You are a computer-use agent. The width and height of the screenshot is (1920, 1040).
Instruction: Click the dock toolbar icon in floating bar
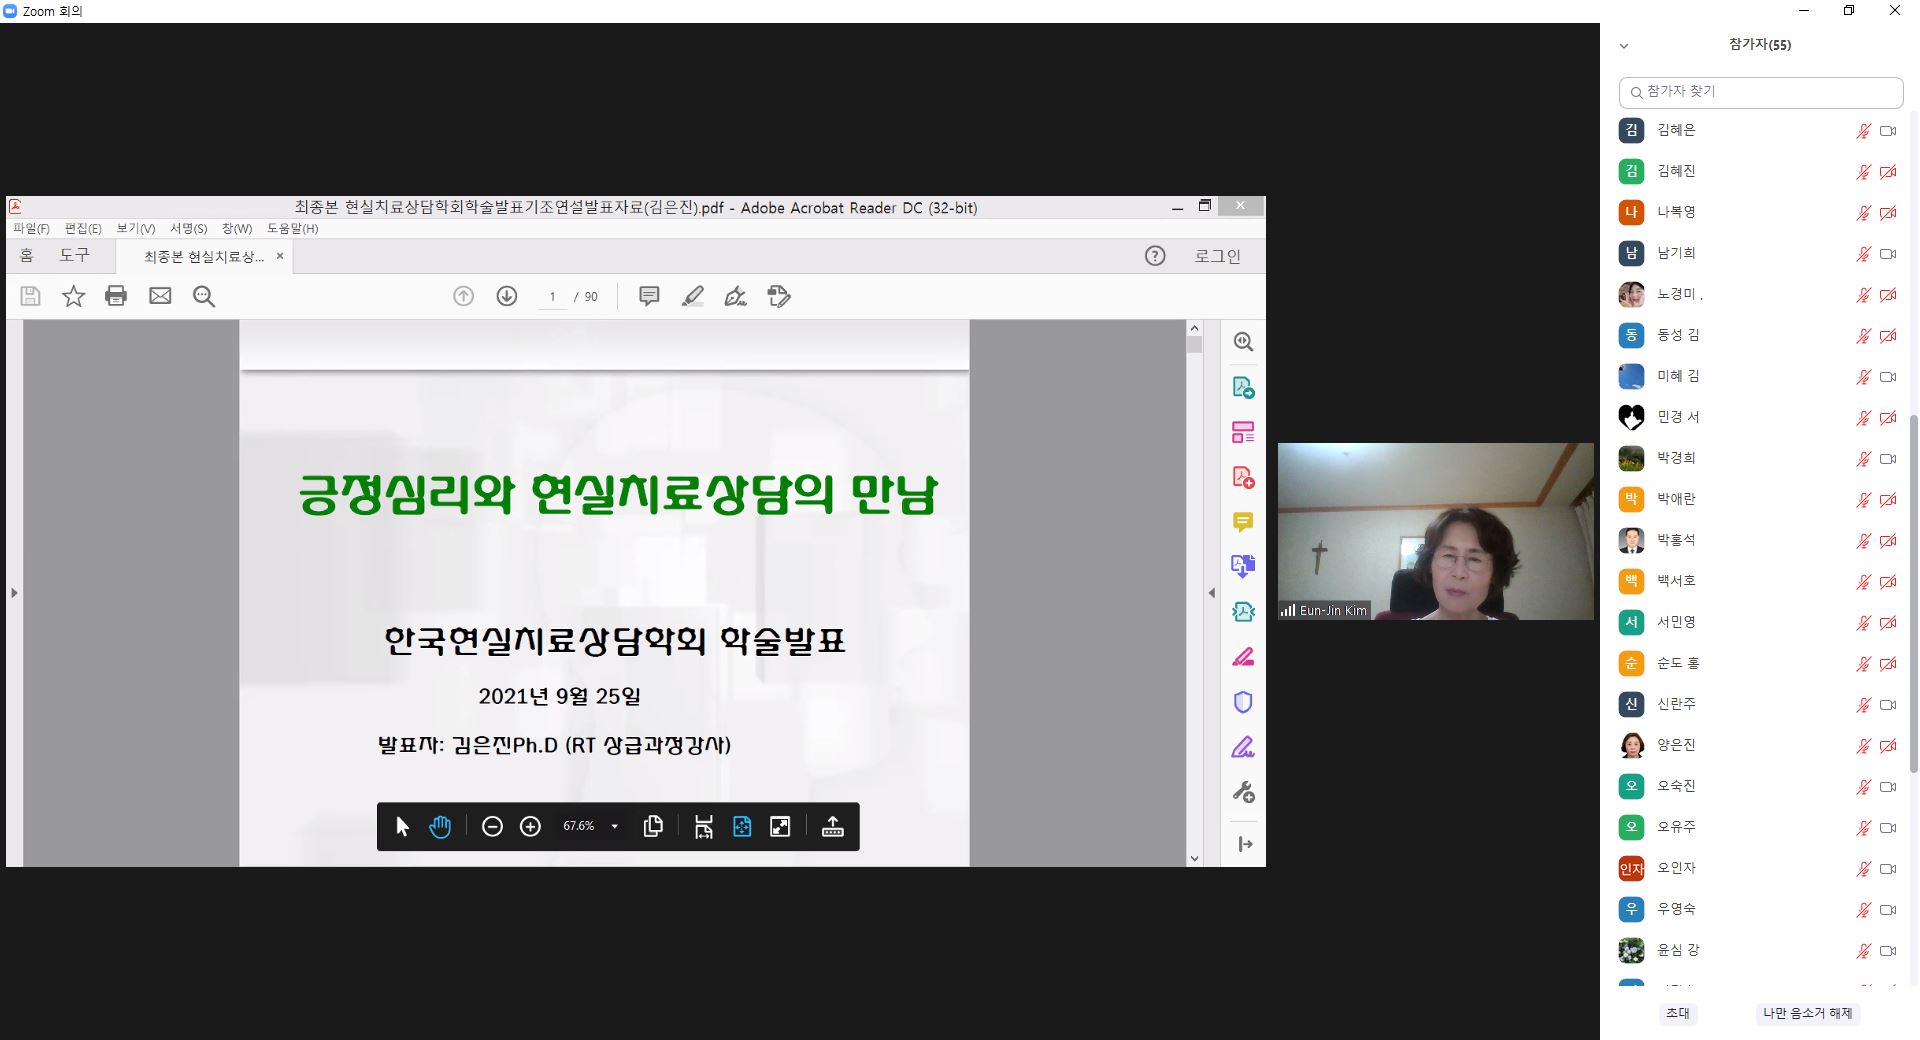tap(832, 827)
